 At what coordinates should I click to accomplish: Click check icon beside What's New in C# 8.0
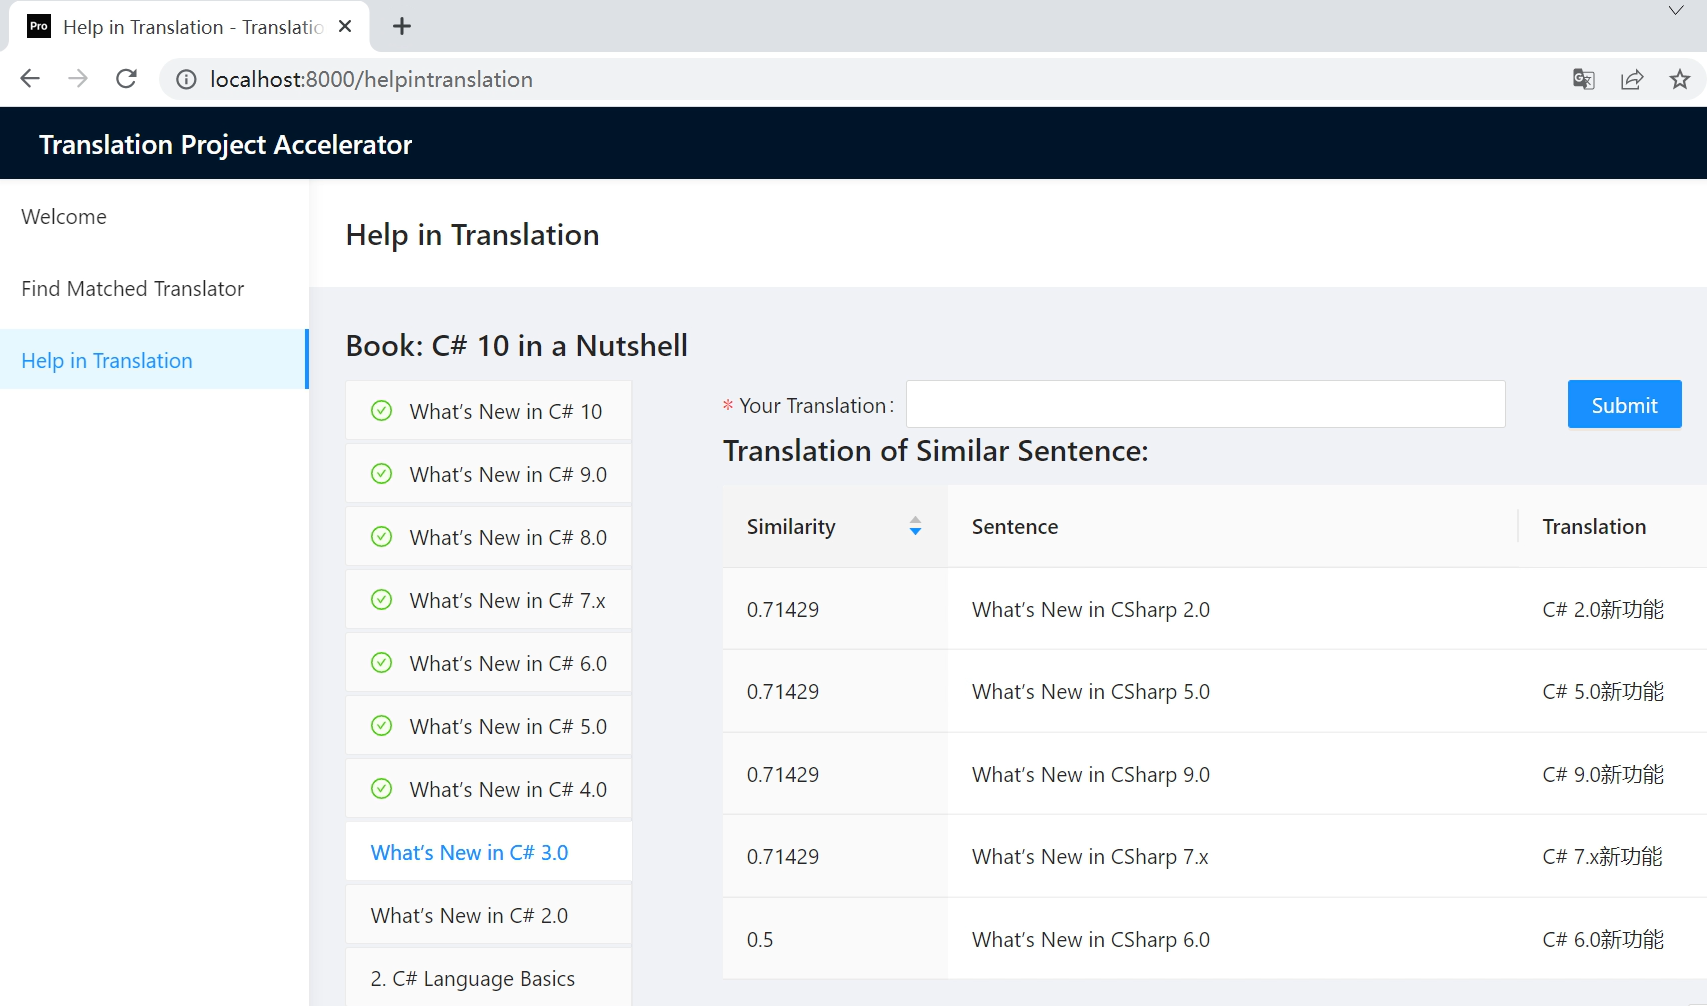(382, 537)
